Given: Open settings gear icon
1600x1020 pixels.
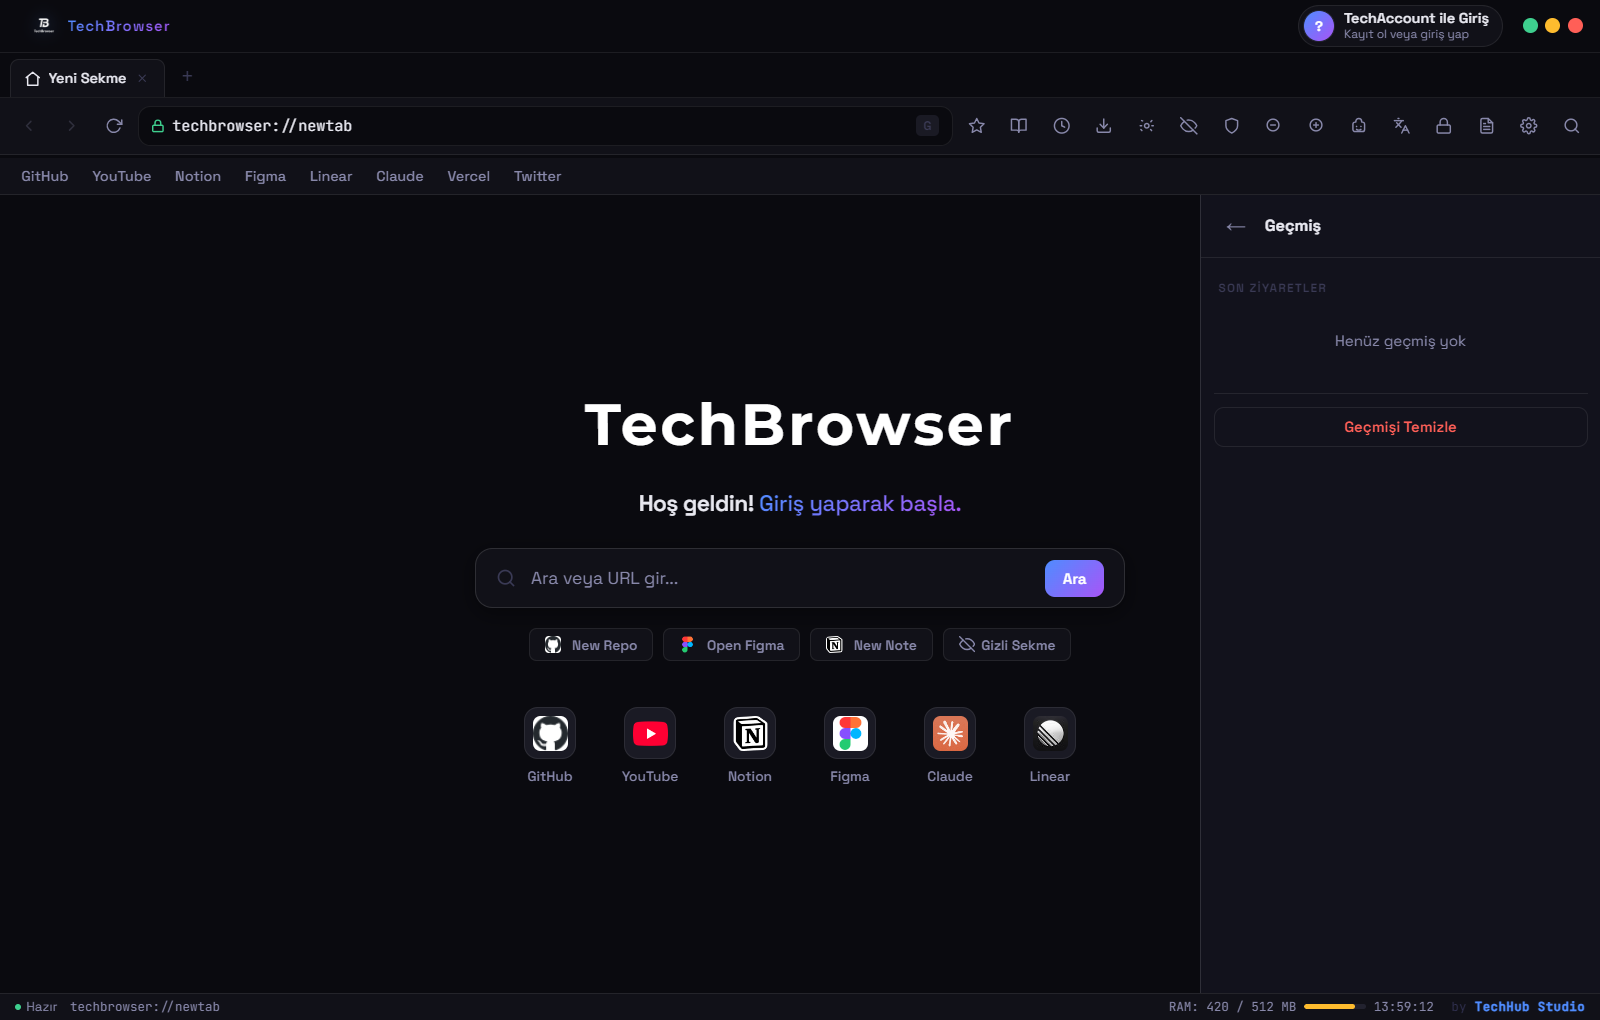Looking at the screenshot, I should [1529, 126].
